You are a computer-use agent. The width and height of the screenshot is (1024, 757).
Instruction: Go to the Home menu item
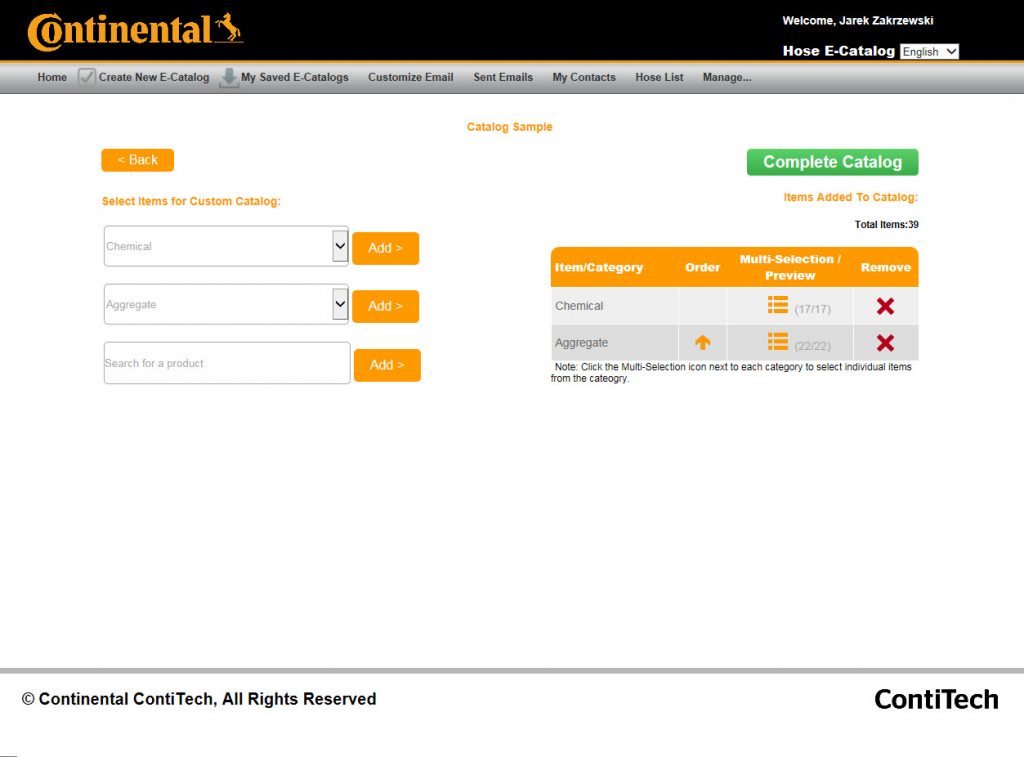pyautogui.click(x=52, y=77)
